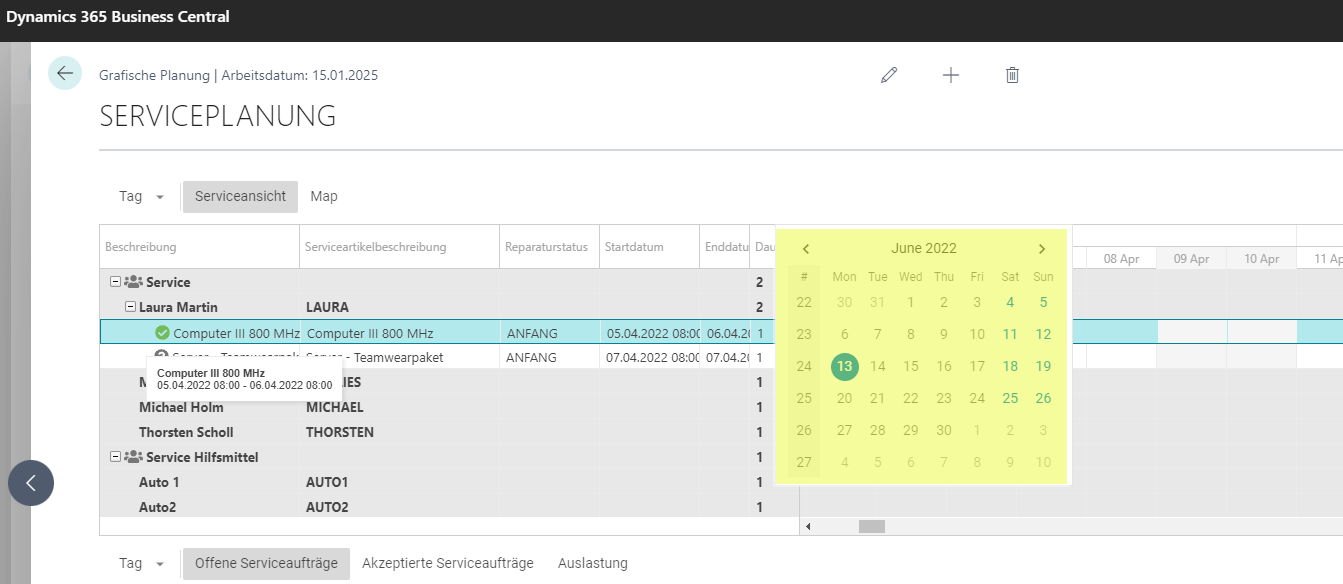Click green check icon of Computer III row
1343x584 pixels.
point(162,333)
